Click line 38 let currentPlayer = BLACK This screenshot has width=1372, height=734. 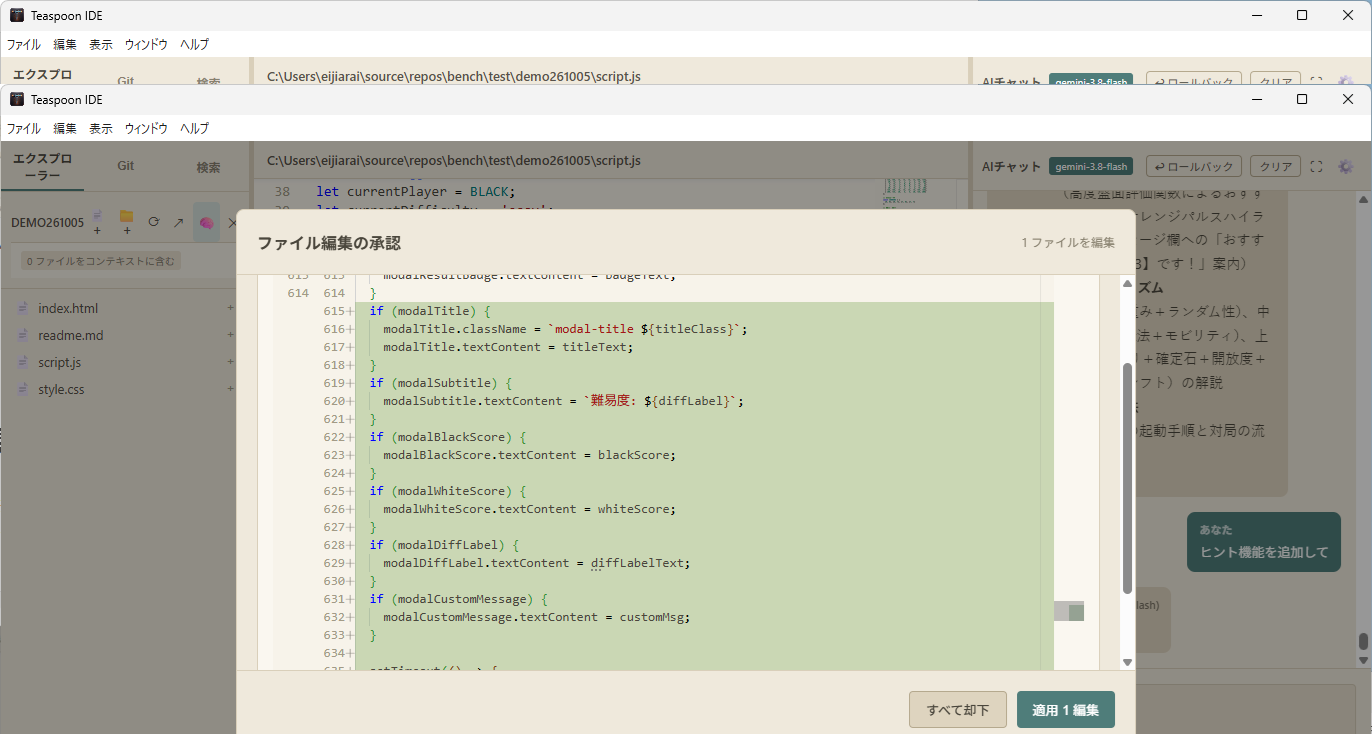coord(414,191)
